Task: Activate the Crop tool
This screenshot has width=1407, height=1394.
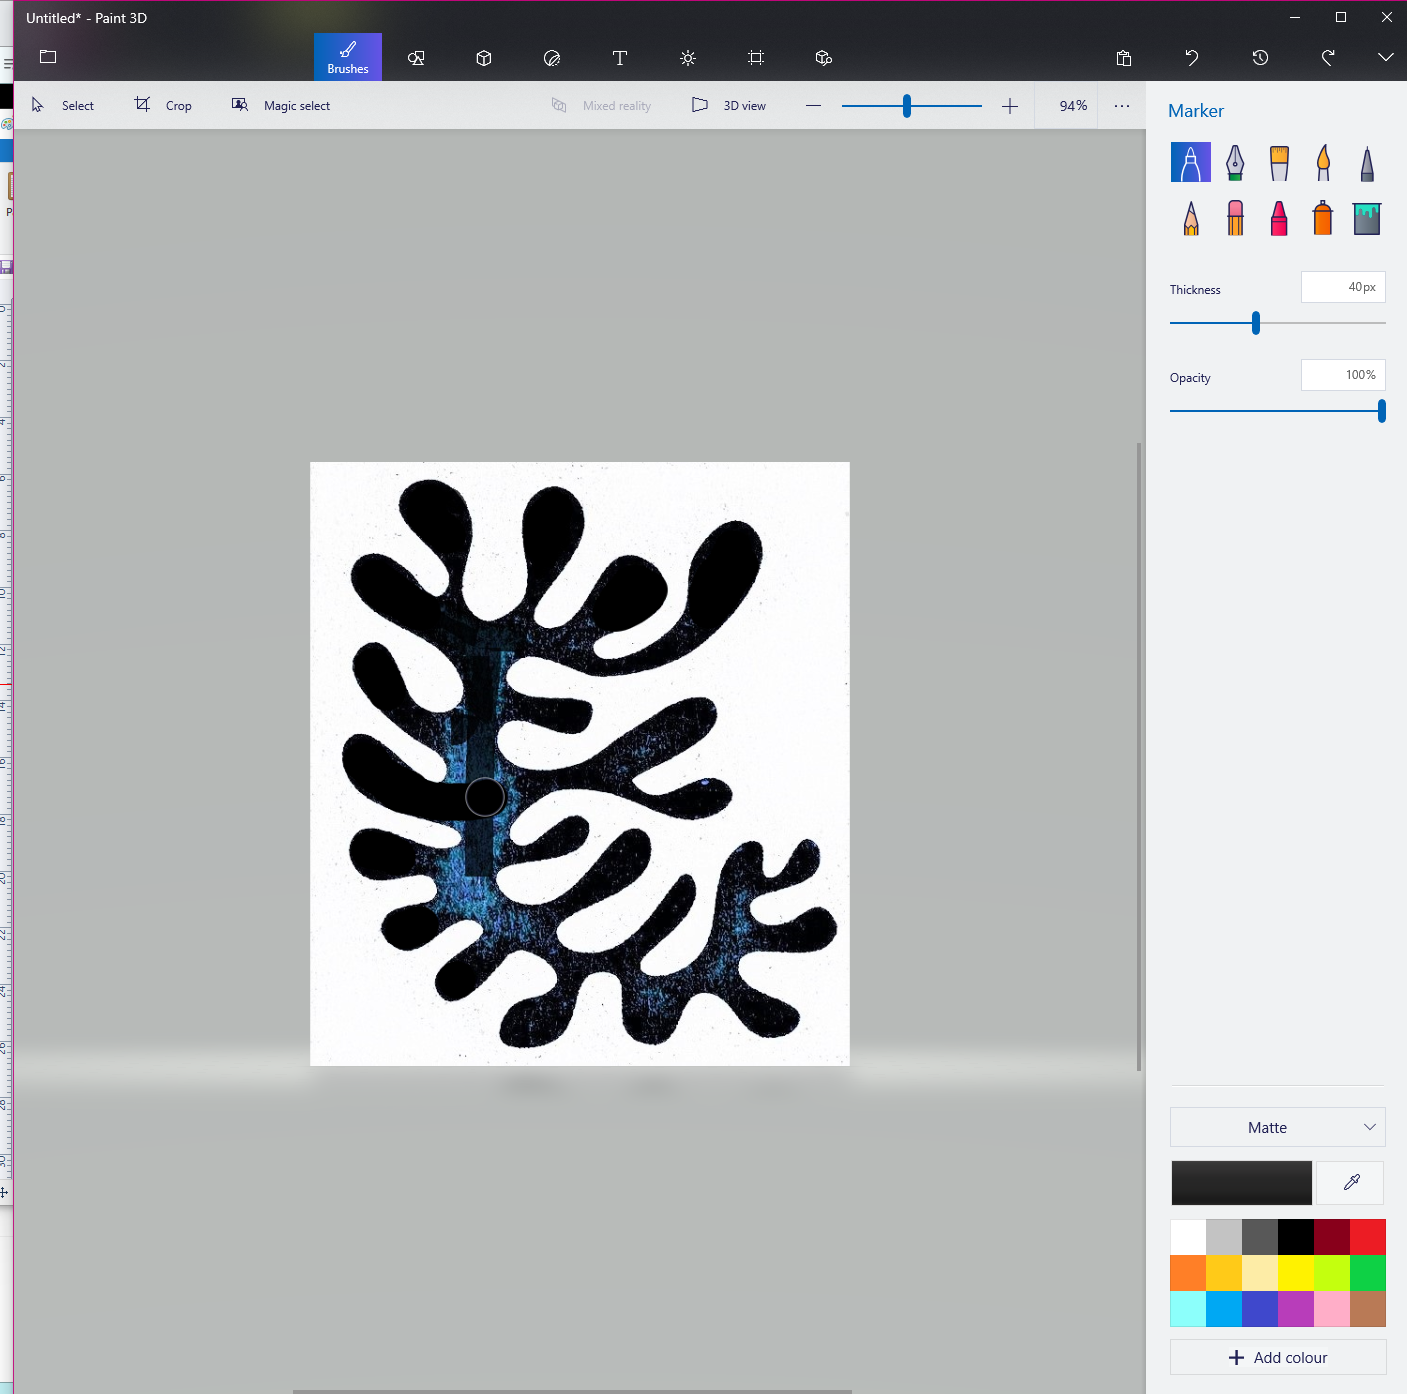Action: click(163, 105)
